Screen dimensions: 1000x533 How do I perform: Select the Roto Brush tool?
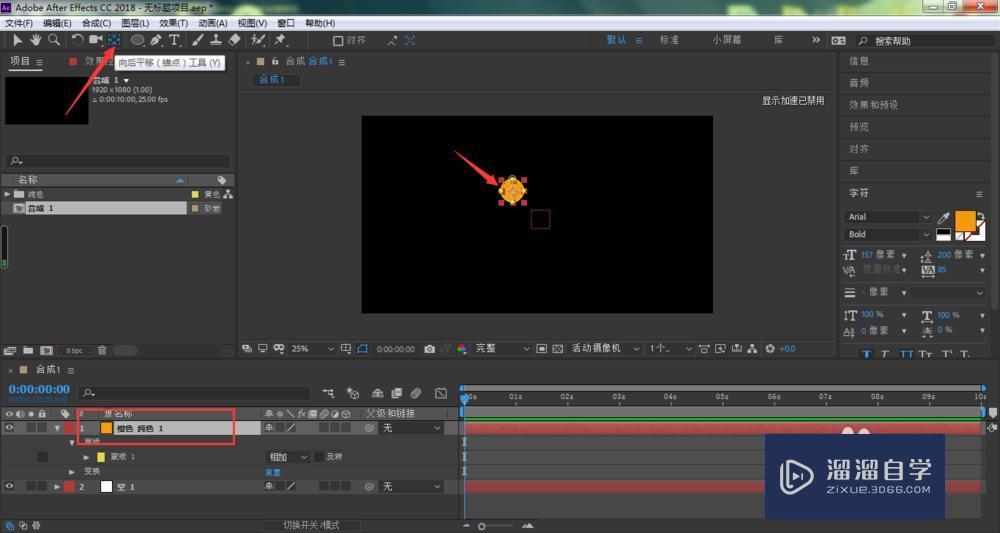point(258,40)
